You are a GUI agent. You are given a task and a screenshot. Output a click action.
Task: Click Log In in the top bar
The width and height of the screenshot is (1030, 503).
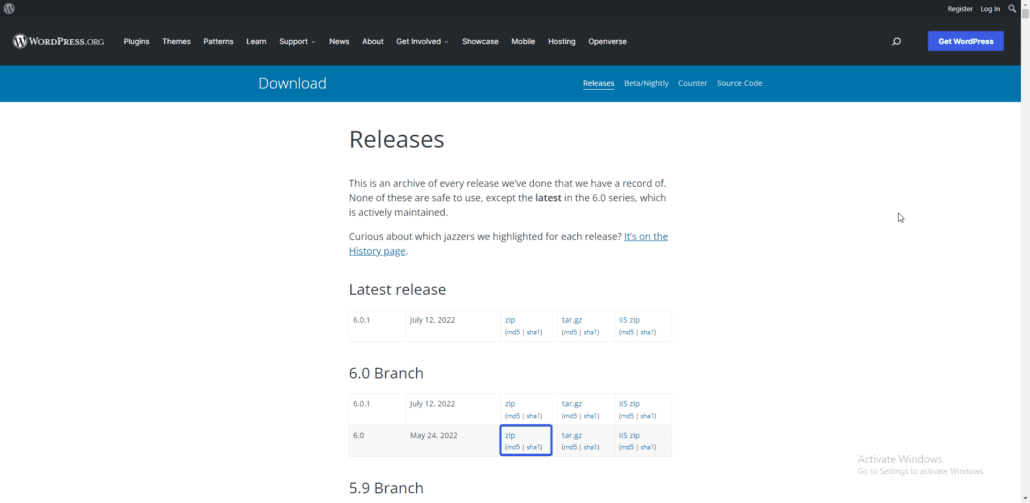tap(990, 9)
